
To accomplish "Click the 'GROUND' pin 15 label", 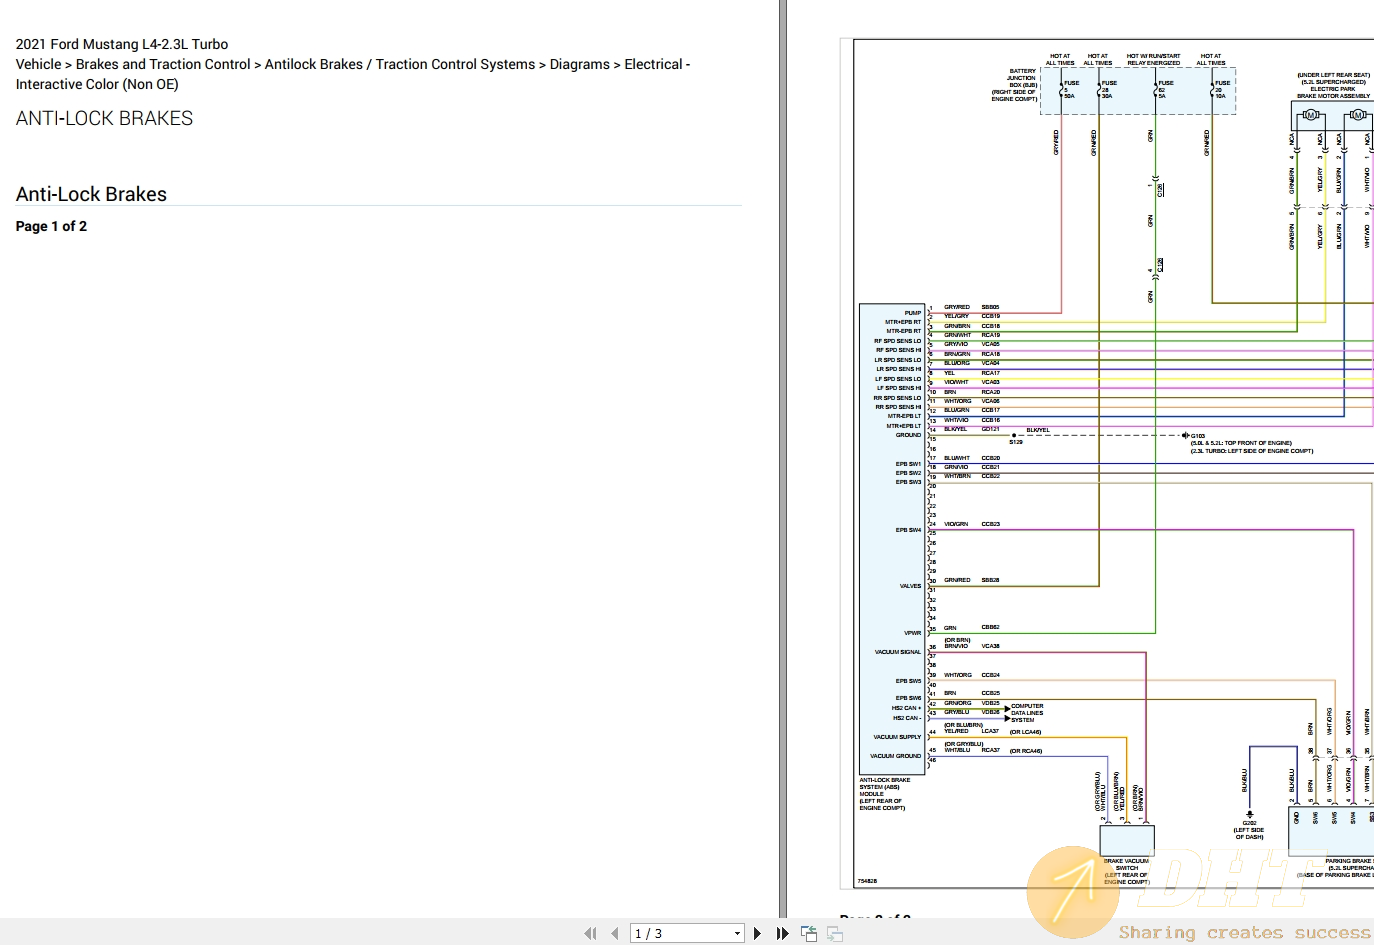I will (908, 435).
